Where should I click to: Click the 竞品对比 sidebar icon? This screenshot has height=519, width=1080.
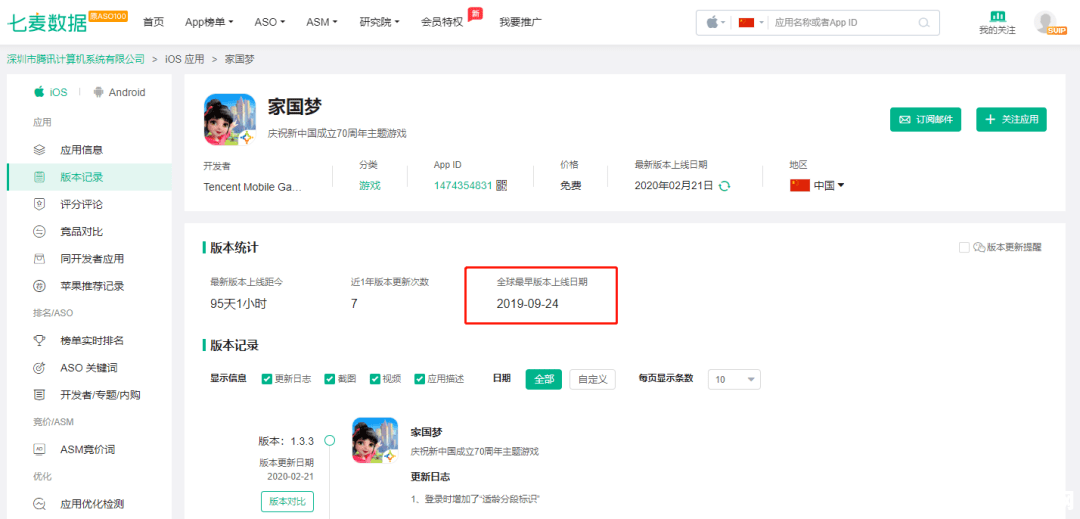coord(39,231)
